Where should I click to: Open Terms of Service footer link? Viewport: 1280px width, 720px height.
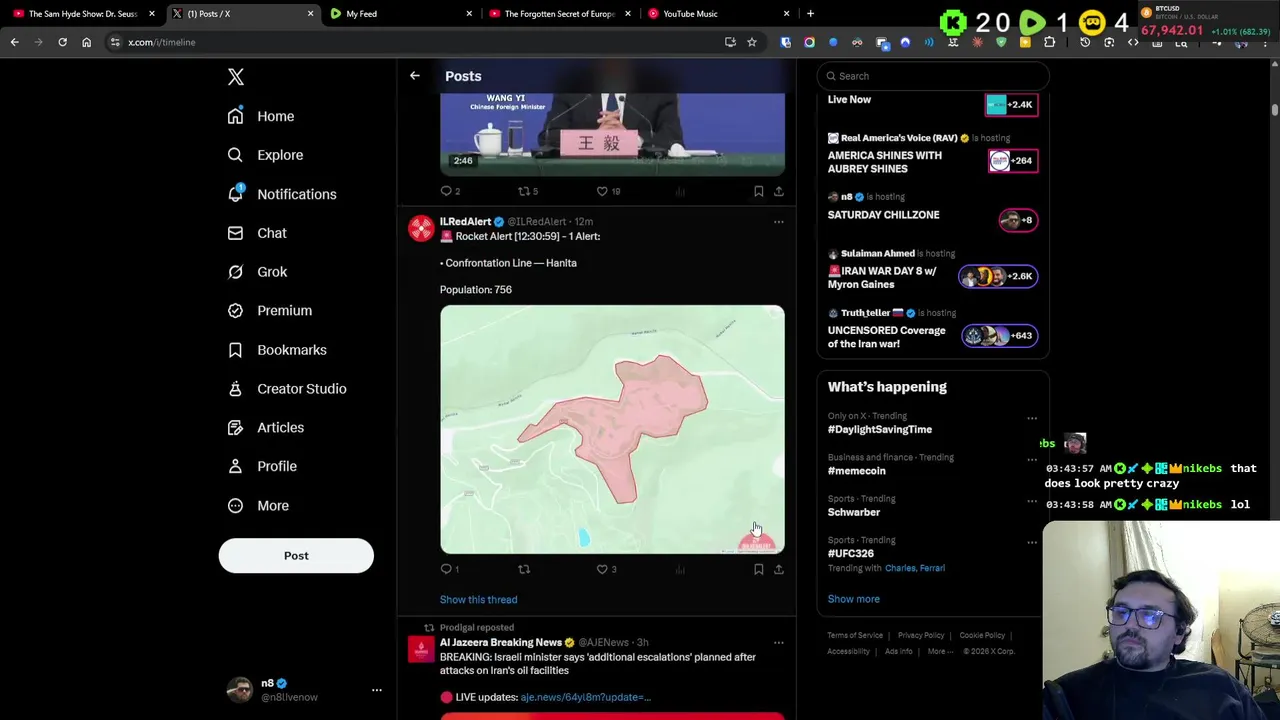pos(855,635)
